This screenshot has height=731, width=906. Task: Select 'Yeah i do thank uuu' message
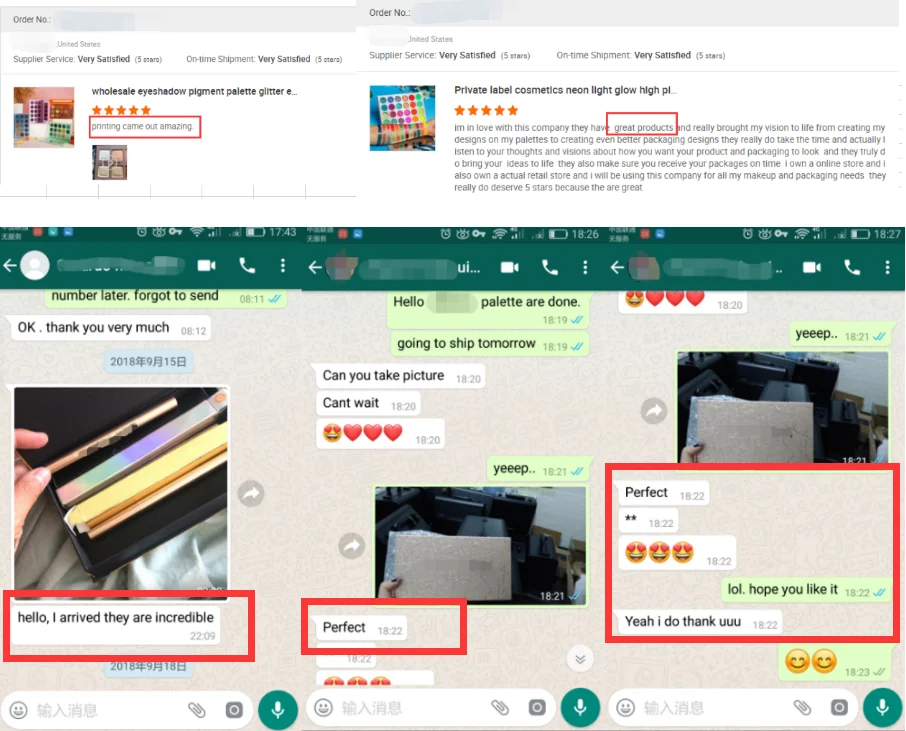point(701,622)
